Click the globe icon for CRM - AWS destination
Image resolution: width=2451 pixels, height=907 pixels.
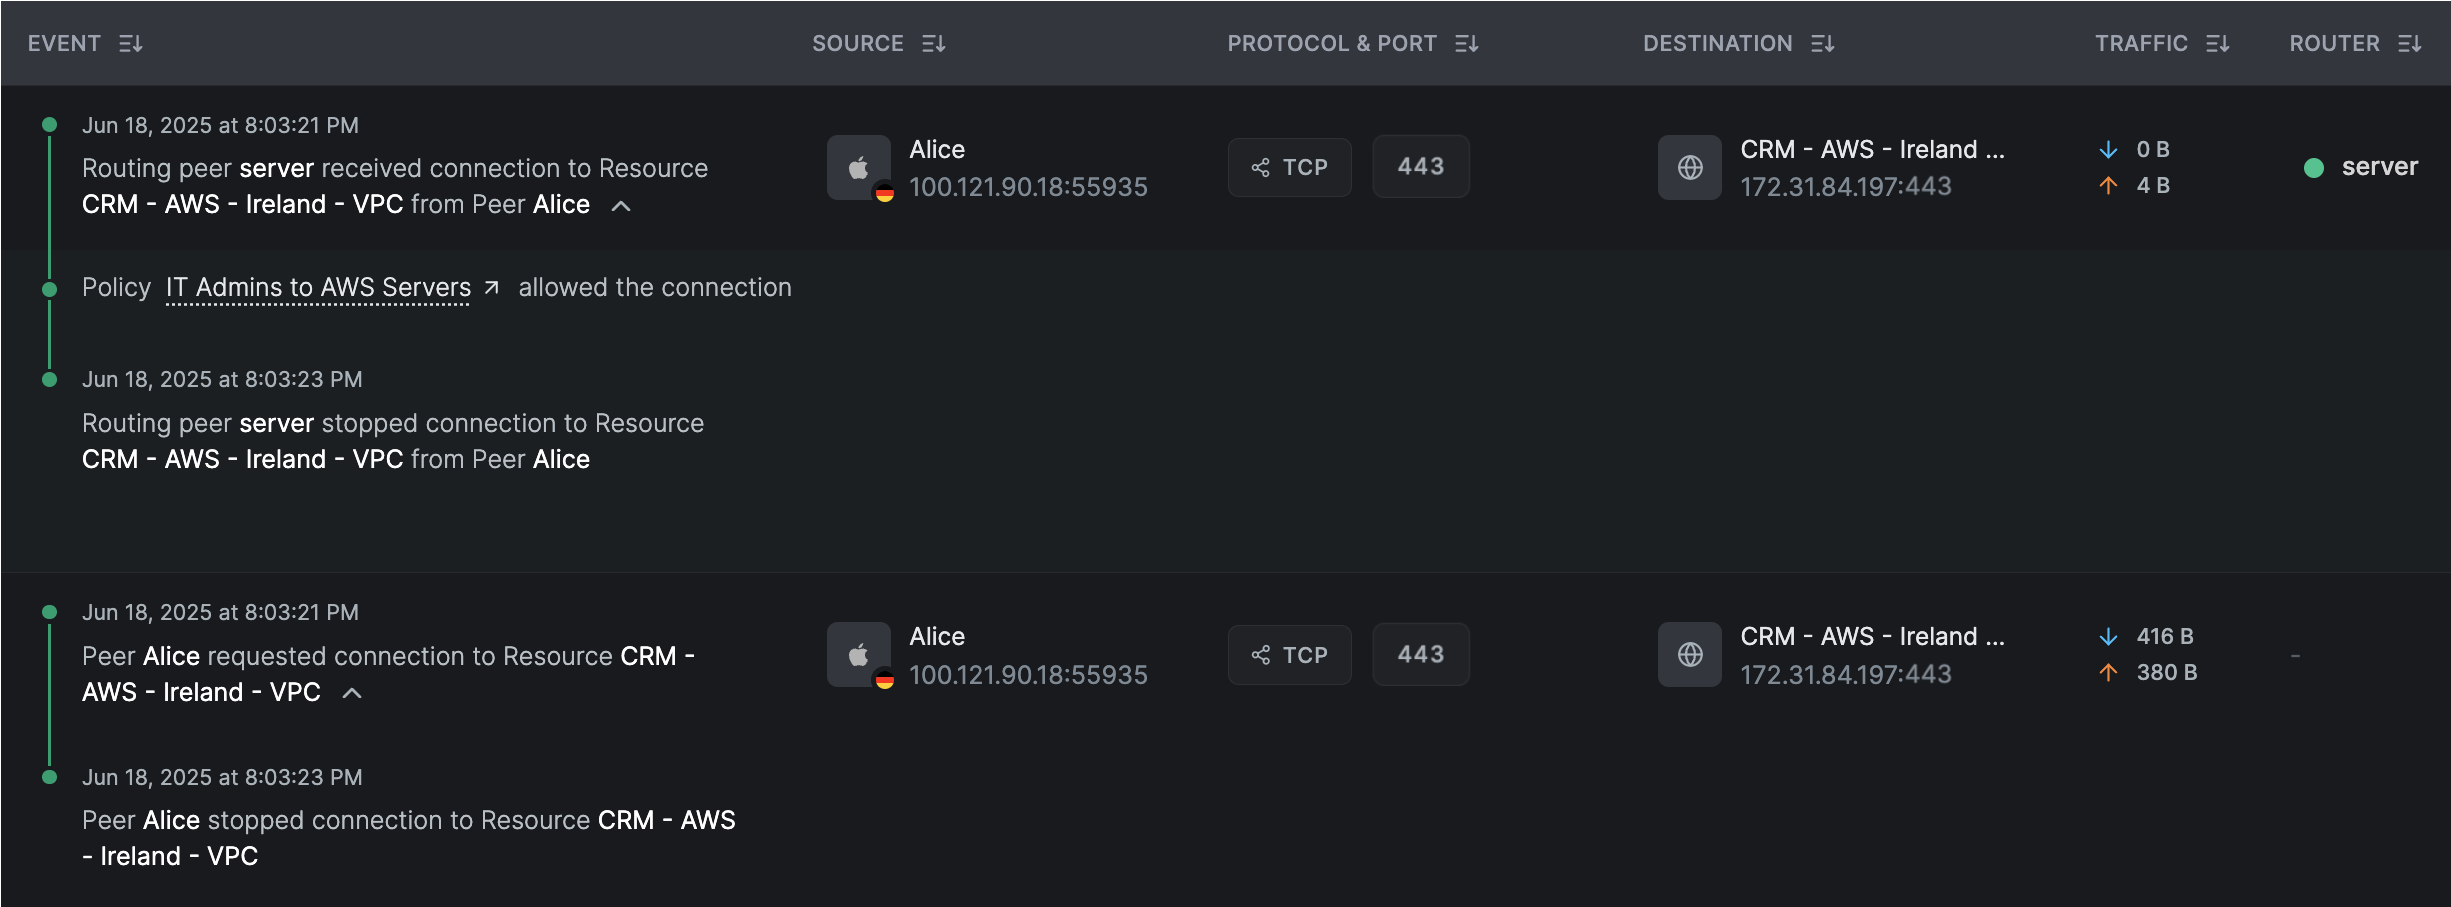point(1689,168)
